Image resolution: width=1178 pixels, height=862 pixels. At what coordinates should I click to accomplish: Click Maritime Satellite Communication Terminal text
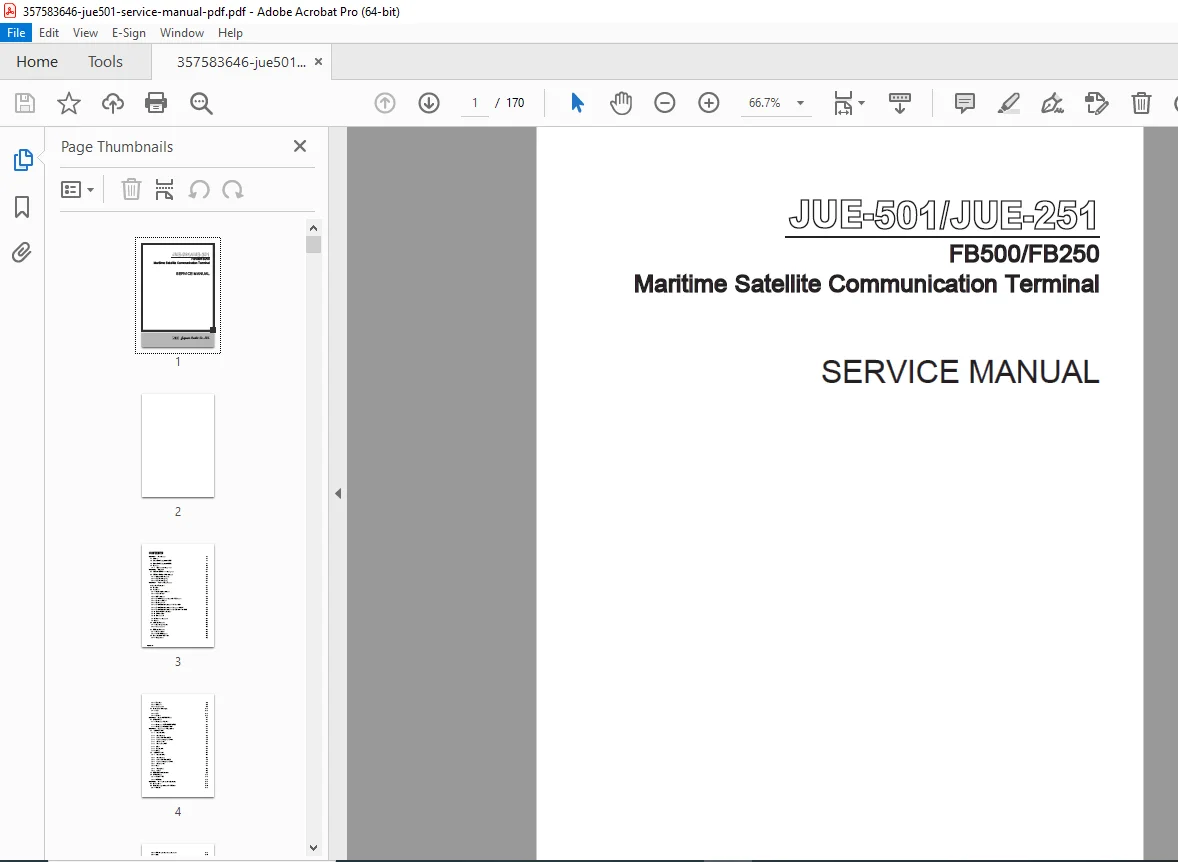pos(866,284)
